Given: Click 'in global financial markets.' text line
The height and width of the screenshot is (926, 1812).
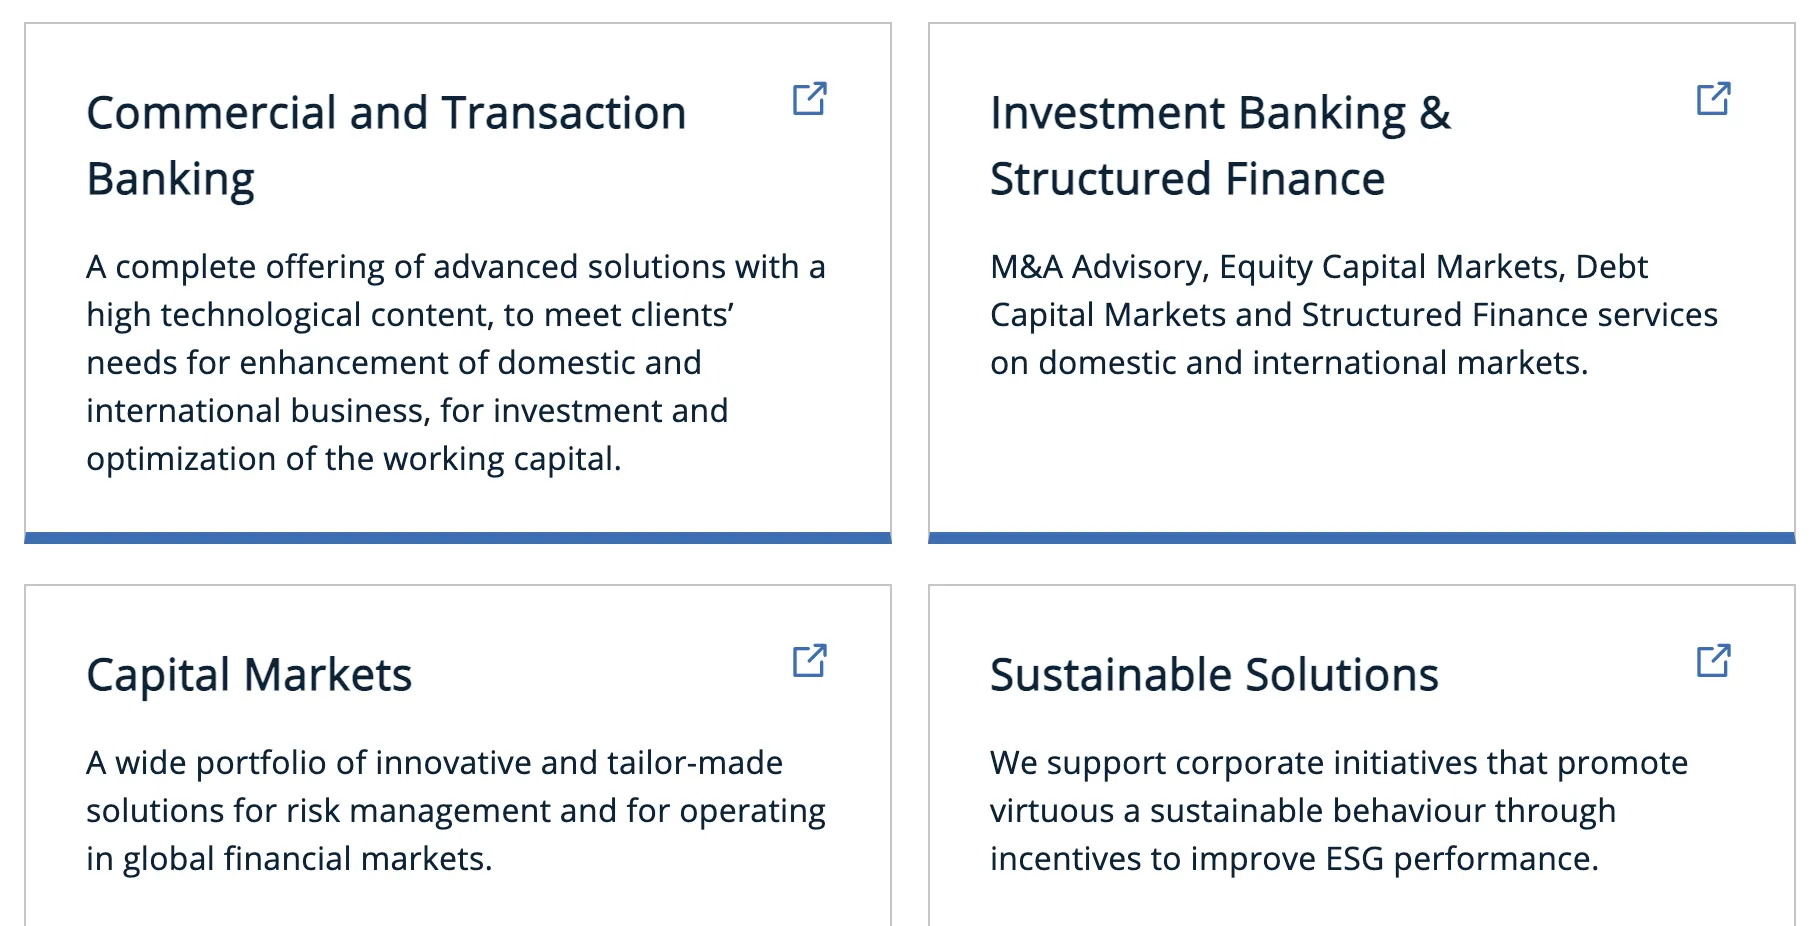Looking at the screenshot, I should [x=289, y=859].
